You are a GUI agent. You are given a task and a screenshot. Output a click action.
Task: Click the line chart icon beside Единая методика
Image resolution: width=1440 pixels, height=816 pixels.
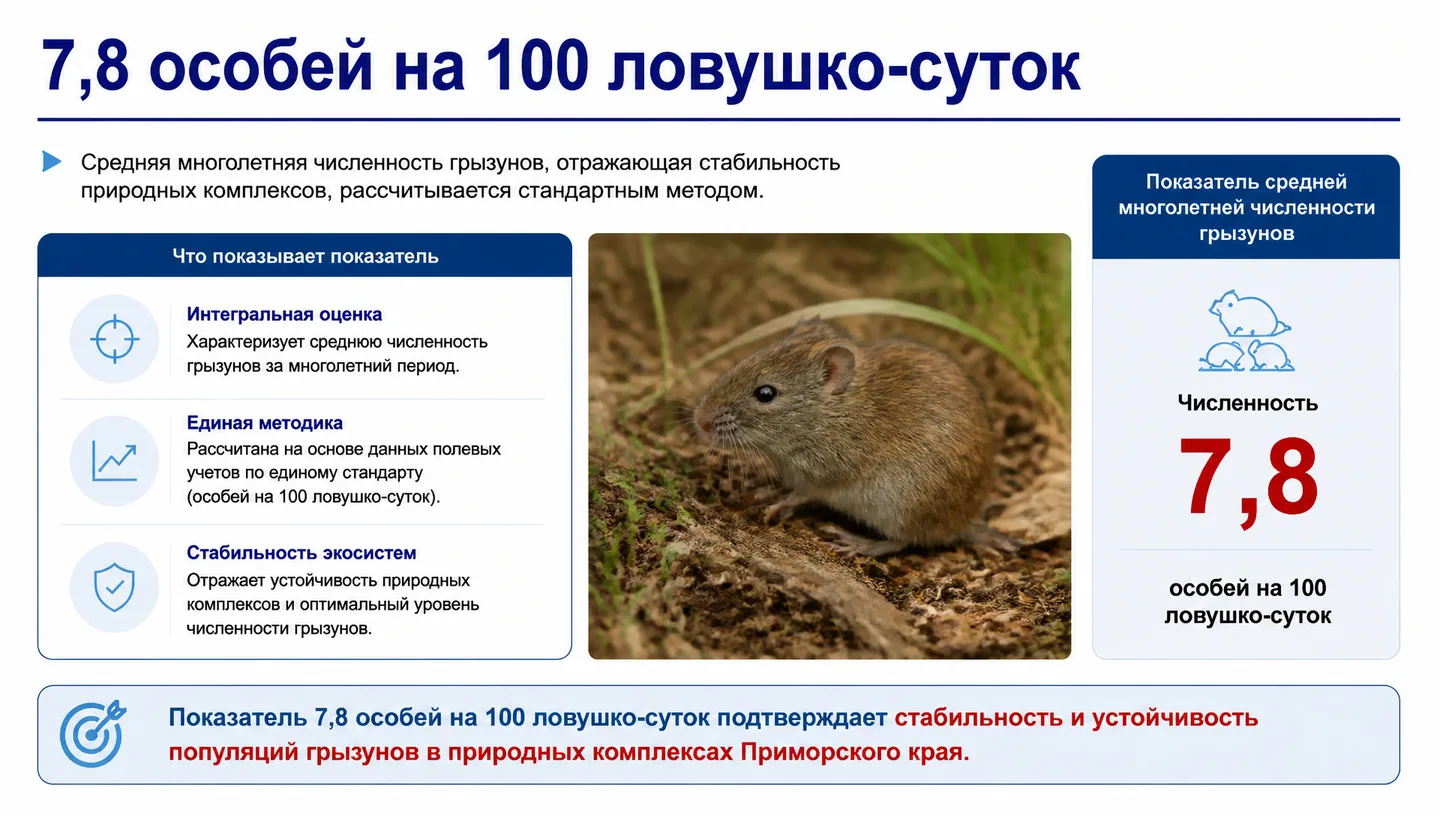point(114,461)
